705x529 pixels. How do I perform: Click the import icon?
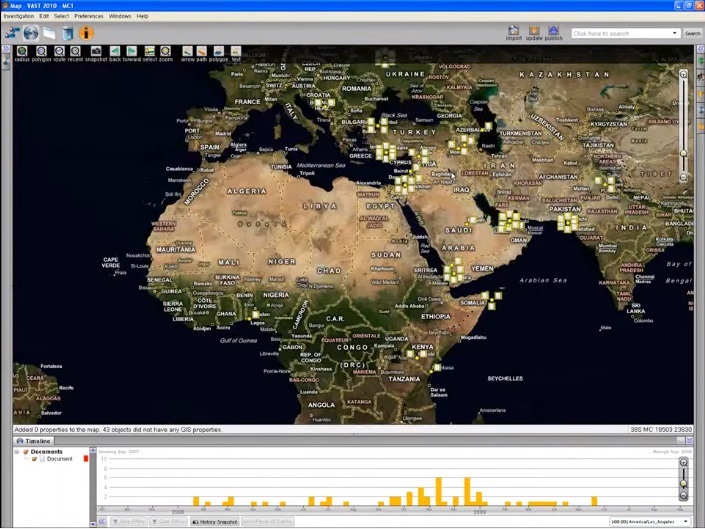click(513, 31)
